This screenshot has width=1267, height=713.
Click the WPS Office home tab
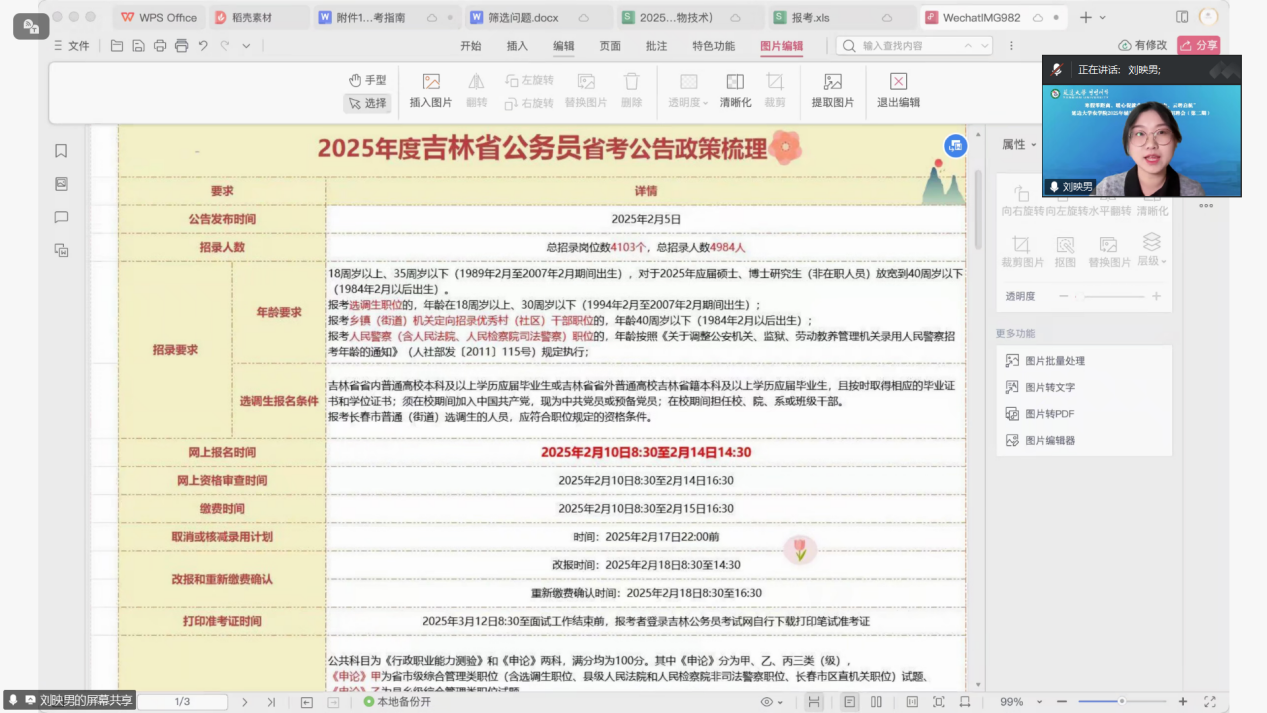[159, 17]
